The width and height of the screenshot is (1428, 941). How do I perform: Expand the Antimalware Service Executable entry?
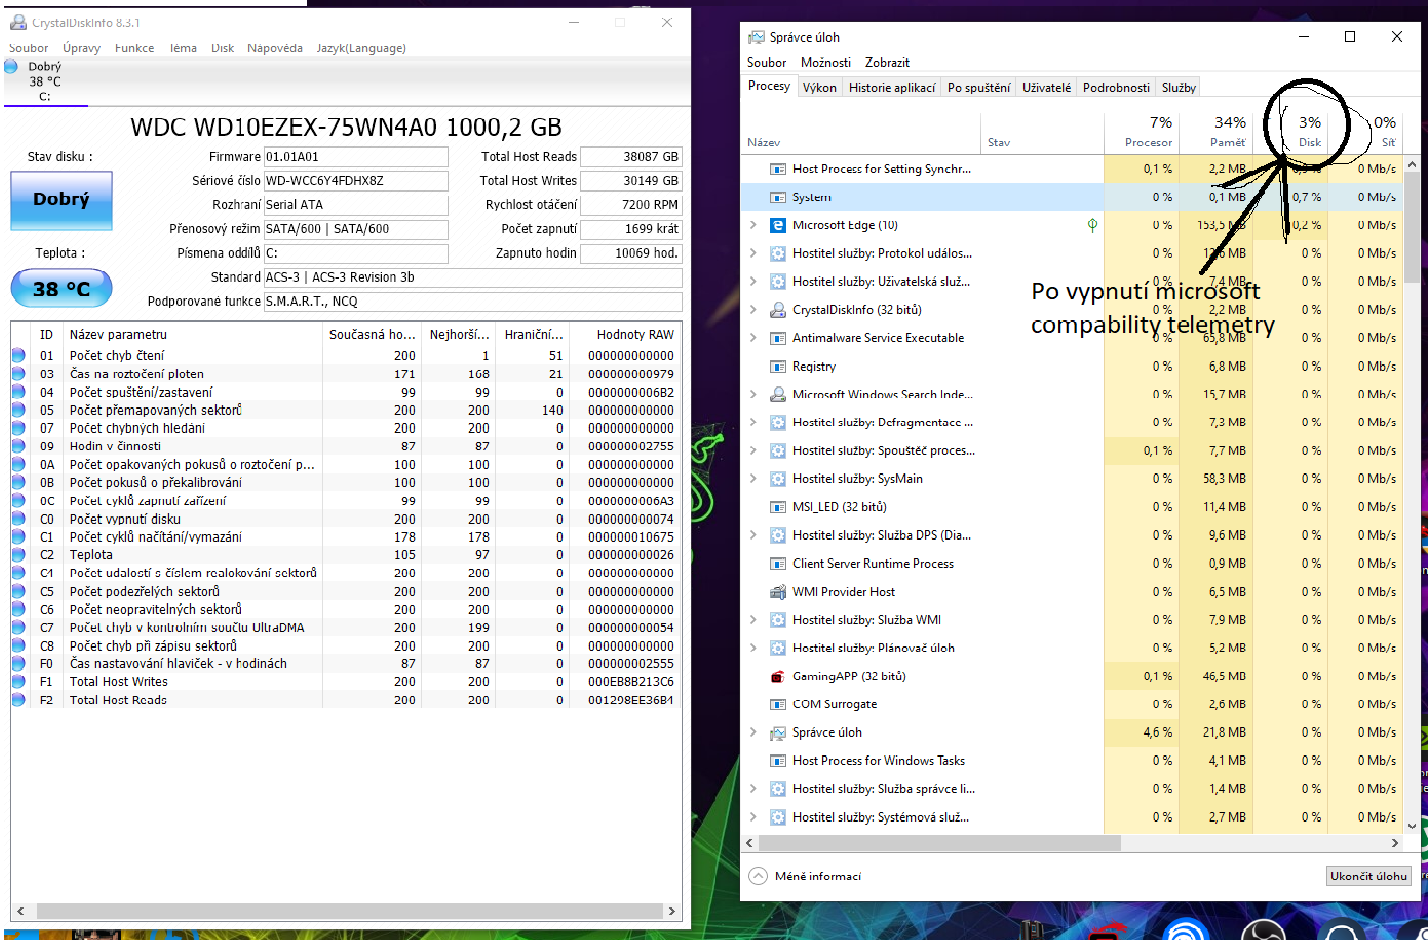pos(753,338)
